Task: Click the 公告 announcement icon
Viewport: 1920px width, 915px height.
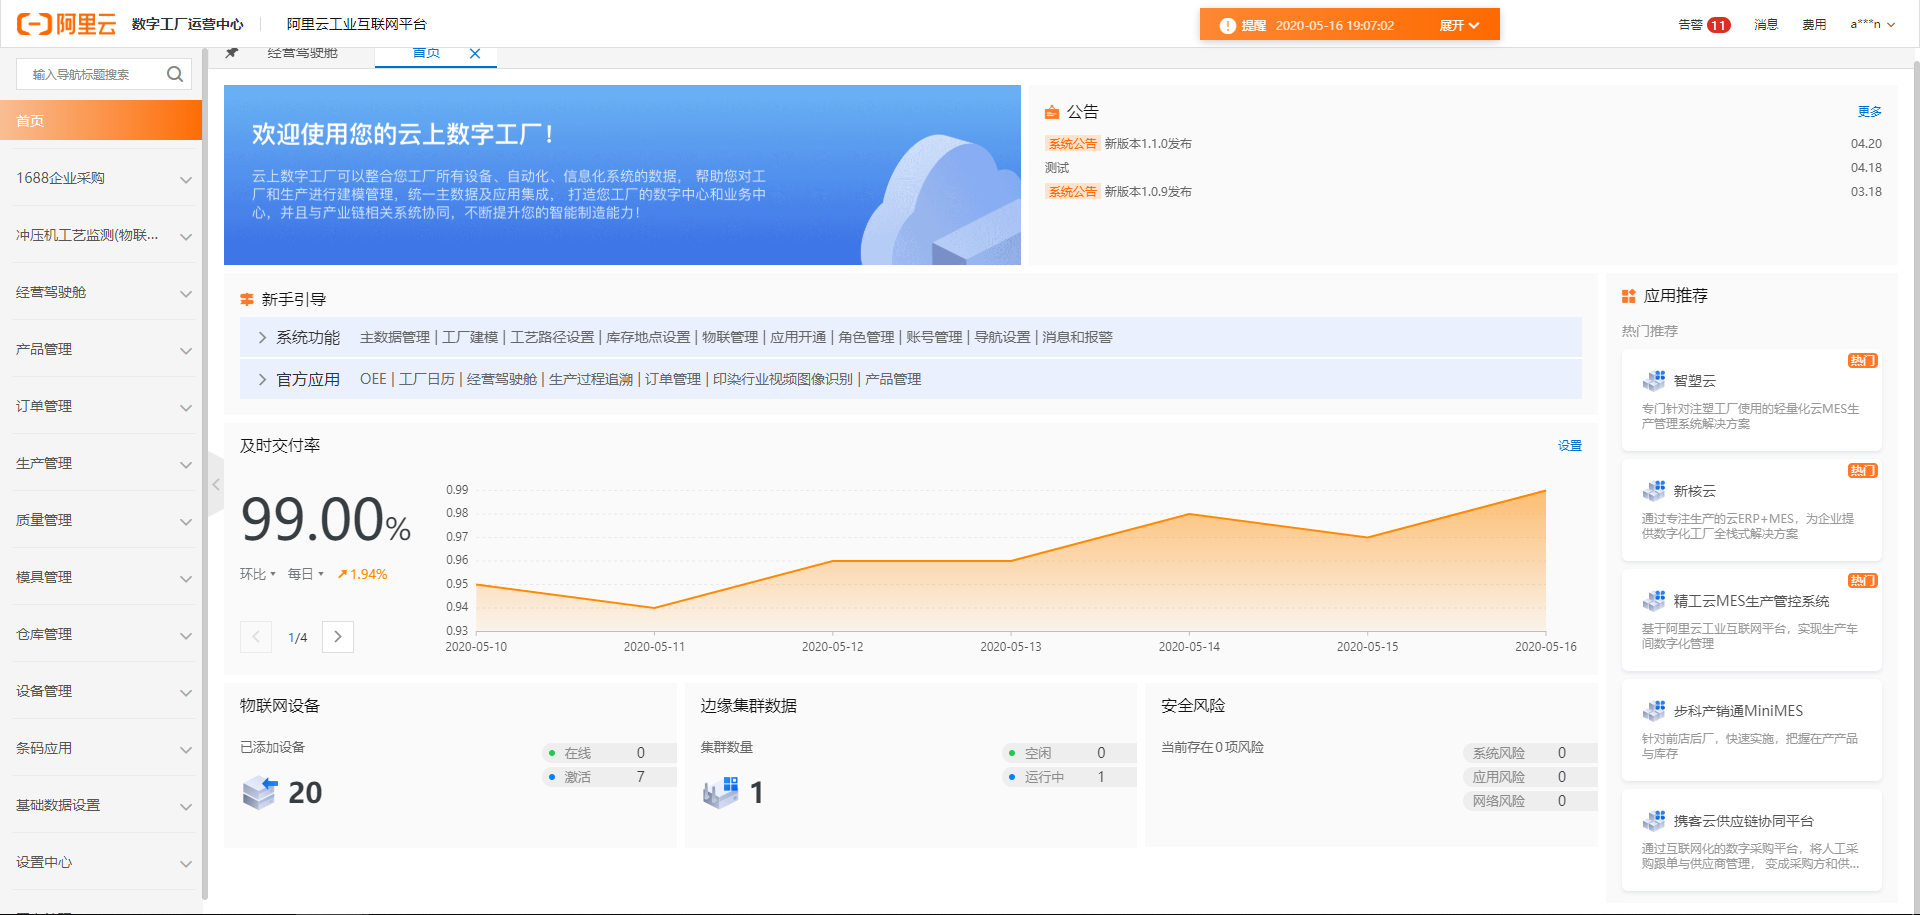Action: (1052, 112)
